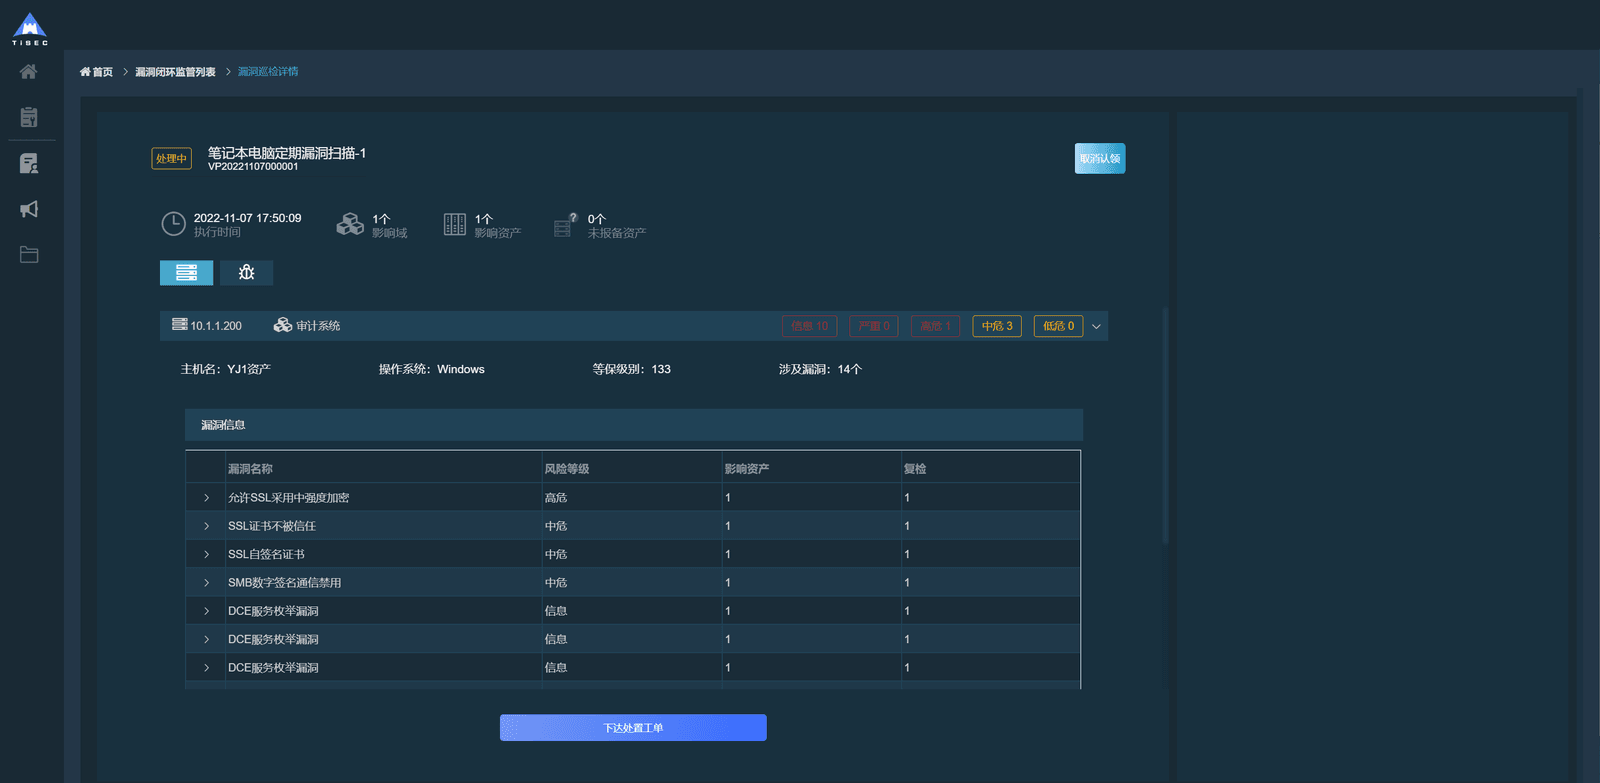The image size is (1600, 783).
Task: Click the unreported assets icon
Action: (x=566, y=225)
